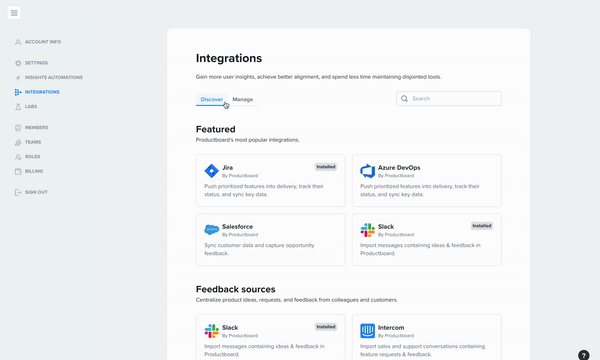Image resolution: width=600 pixels, height=360 pixels.
Task: Click Installed badge on Featured Slack
Action: point(482,226)
